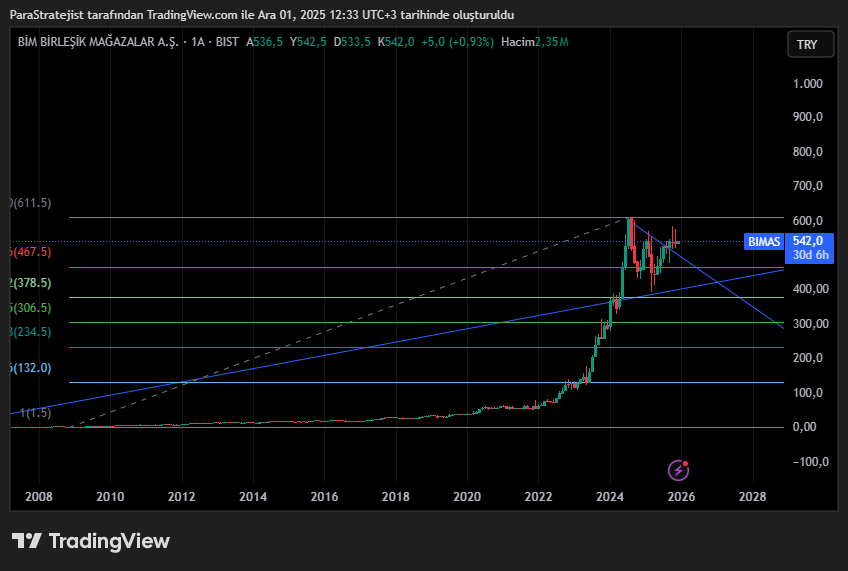848x571 pixels.
Task: Click the 800,0 price axis label
Action: coord(807,152)
